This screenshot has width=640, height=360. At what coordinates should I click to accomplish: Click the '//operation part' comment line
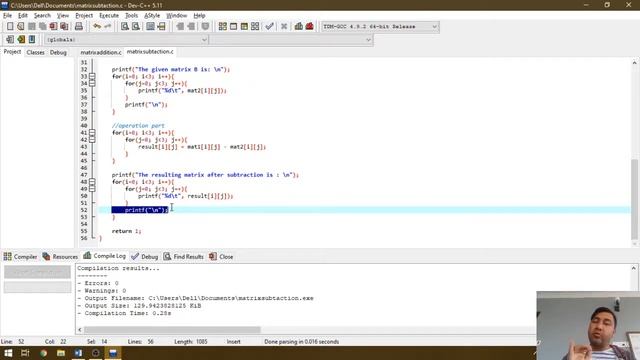(138, 126)
